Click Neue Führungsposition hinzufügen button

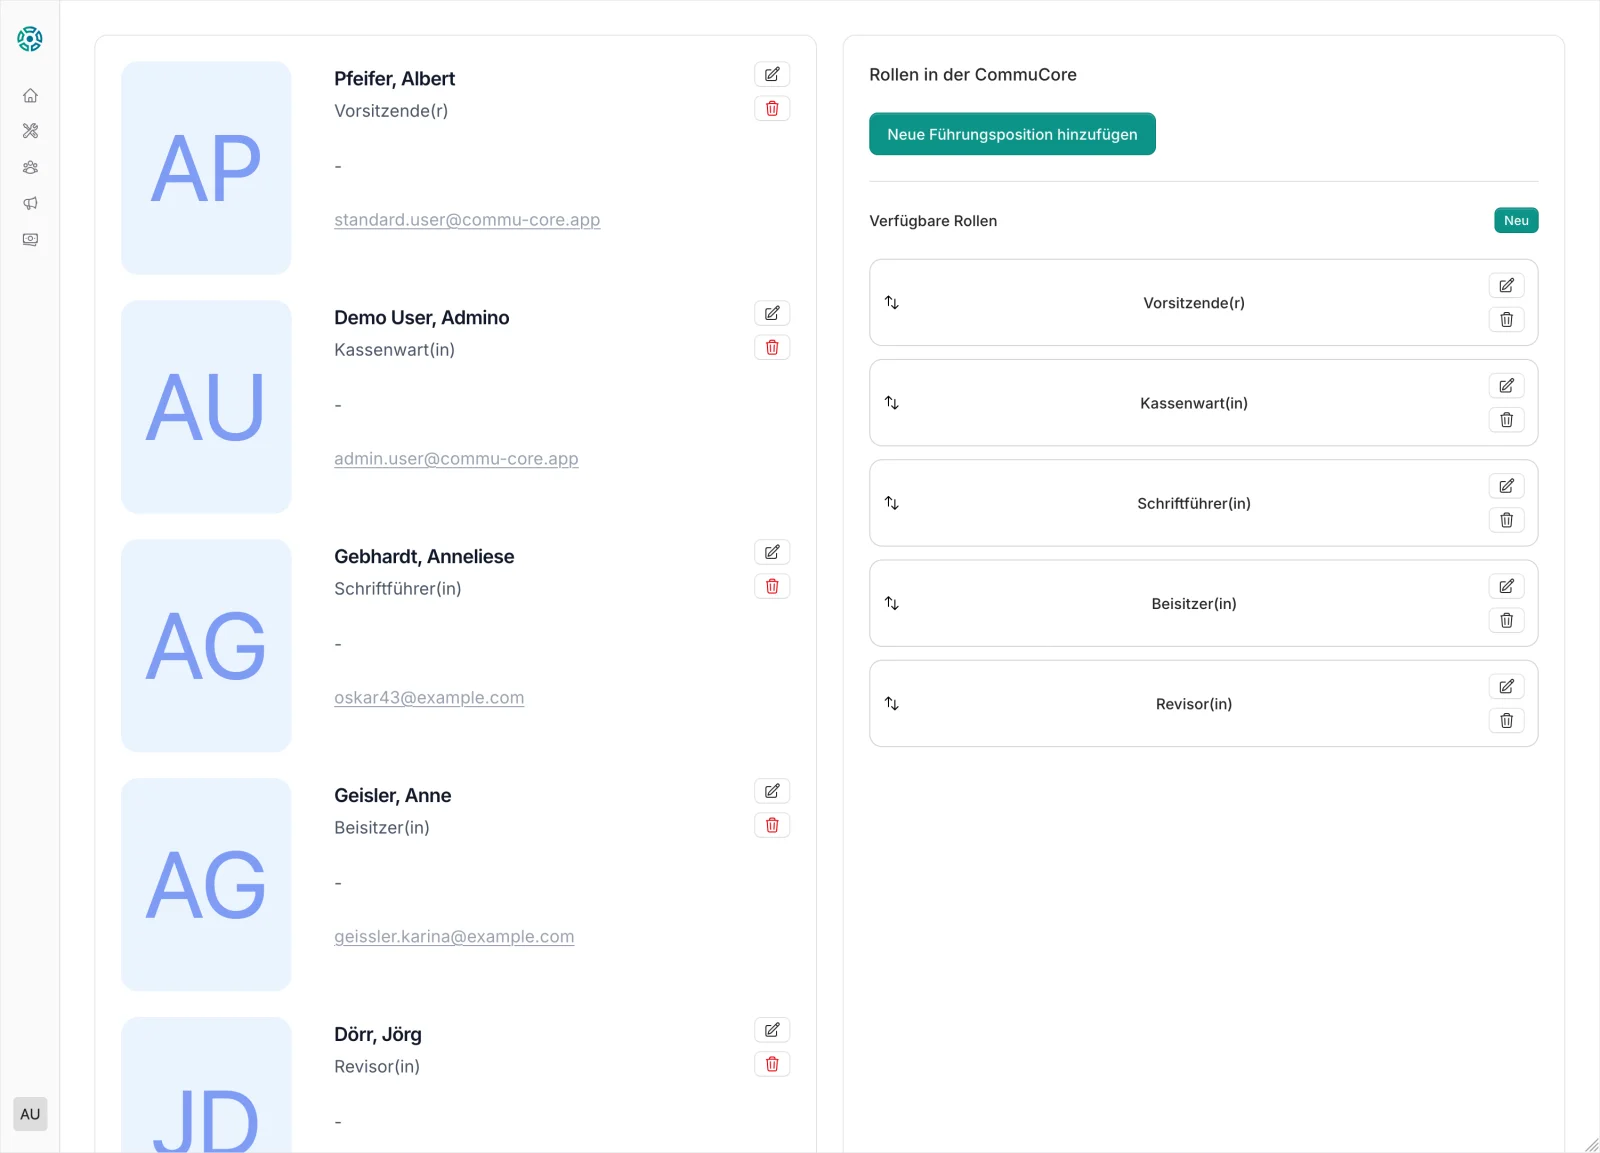[x=1012, y=134]
